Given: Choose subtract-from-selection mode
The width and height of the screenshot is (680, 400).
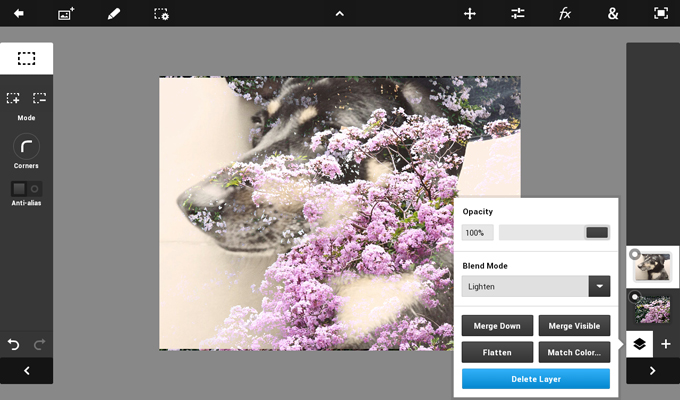Looking at the screenshot, I should [x=39, y=98].
